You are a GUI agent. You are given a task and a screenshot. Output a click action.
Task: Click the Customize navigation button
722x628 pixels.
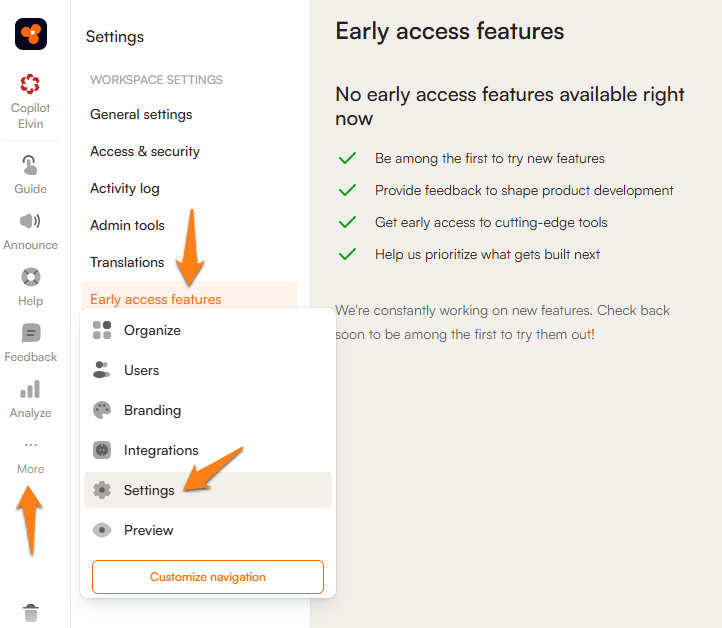208,577
